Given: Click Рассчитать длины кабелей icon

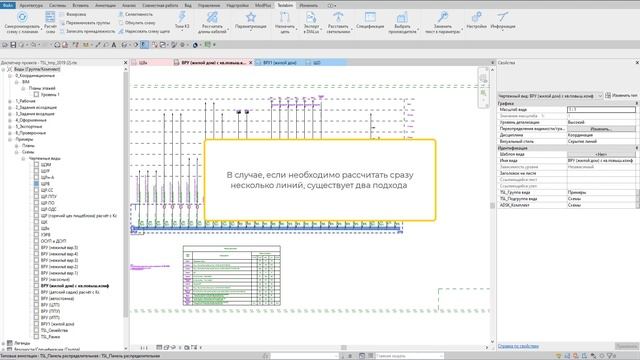Looking at the screenshot, I should click(212, 17).
